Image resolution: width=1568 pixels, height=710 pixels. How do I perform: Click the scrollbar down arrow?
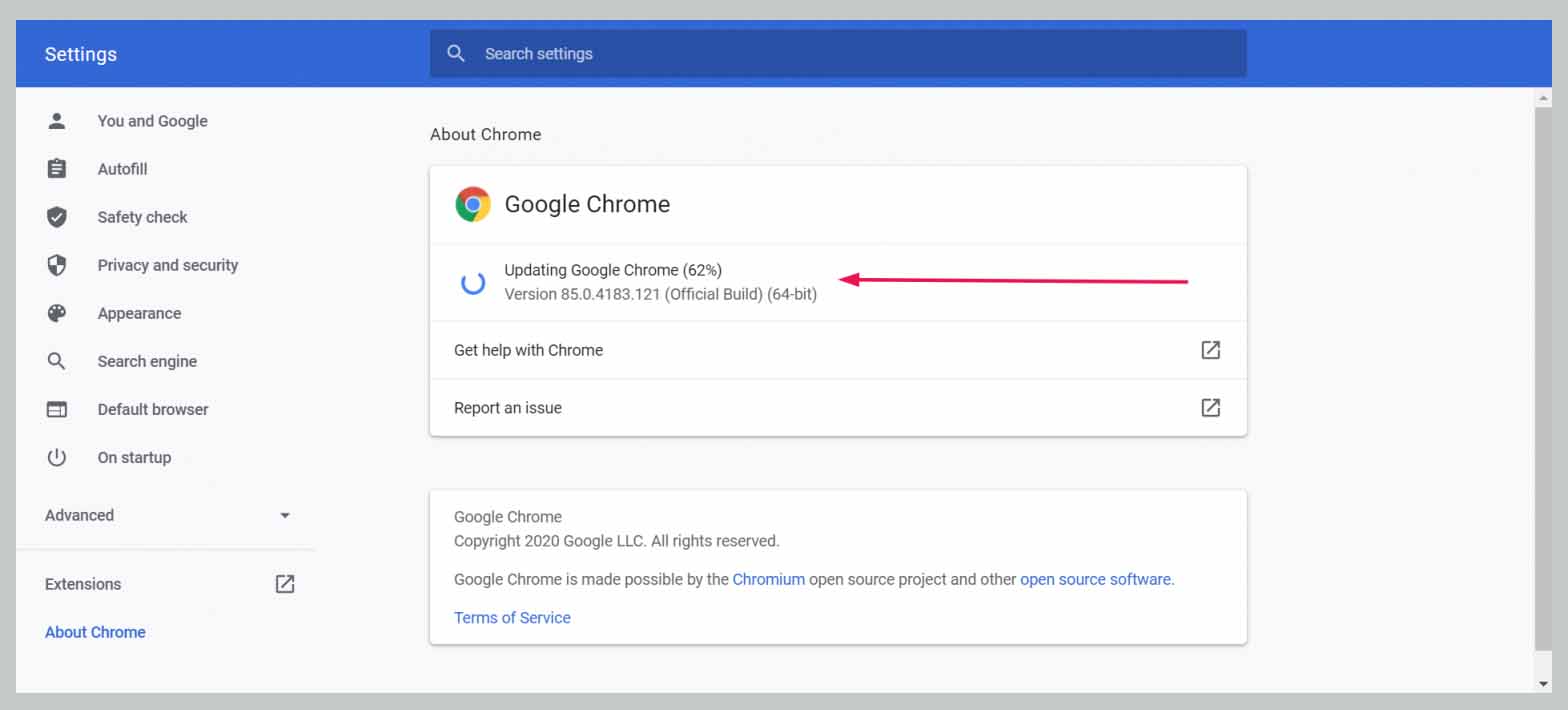pyautogui.click(x=1544, y=684)
